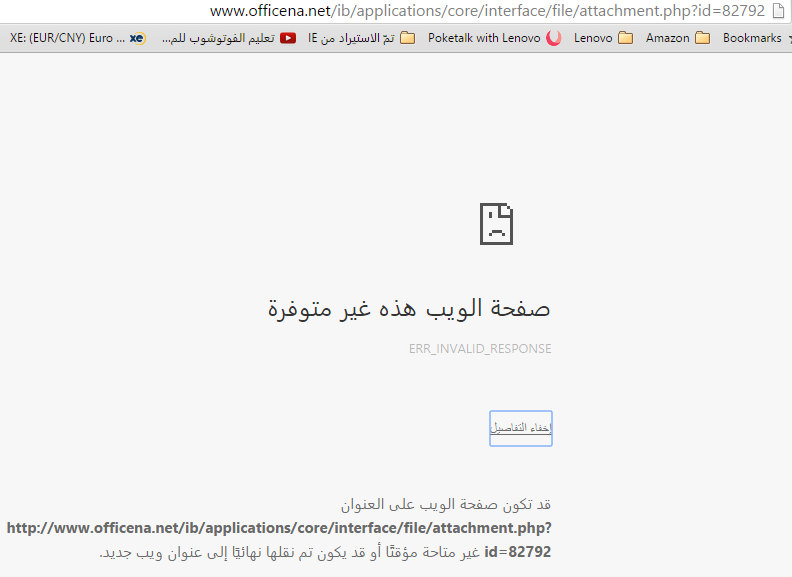
Task: Click the Lenovo folder icon
Action: [625, 38]
